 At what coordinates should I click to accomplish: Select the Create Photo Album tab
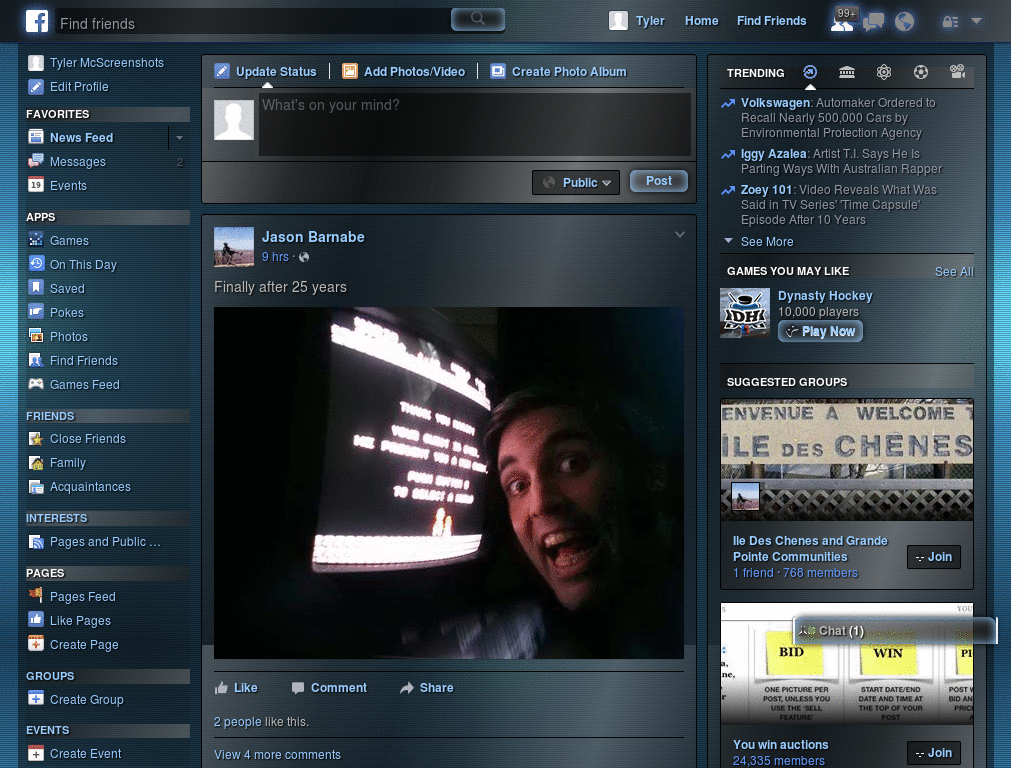pyautogui.click(x=558, y=71)
